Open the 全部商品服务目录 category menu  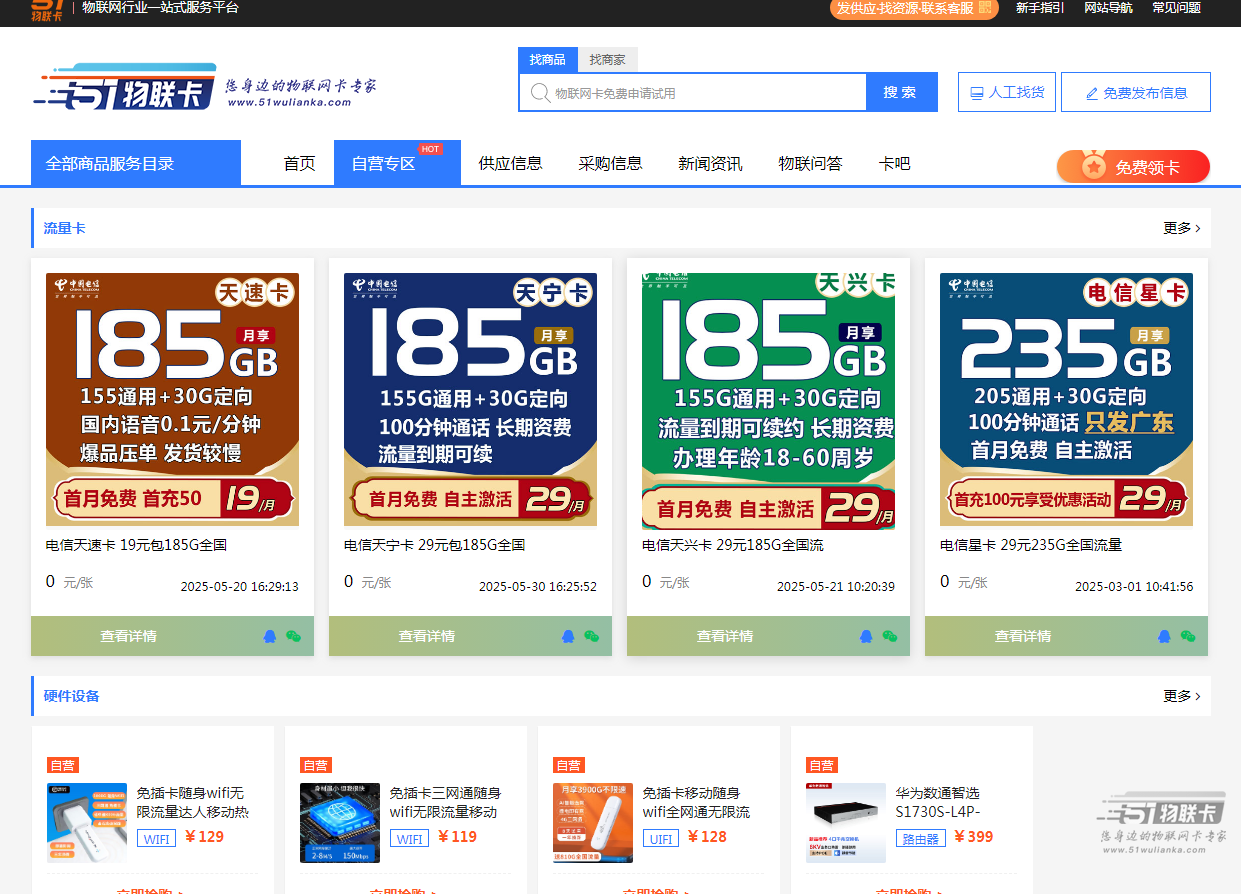click(x=136, y=163)
